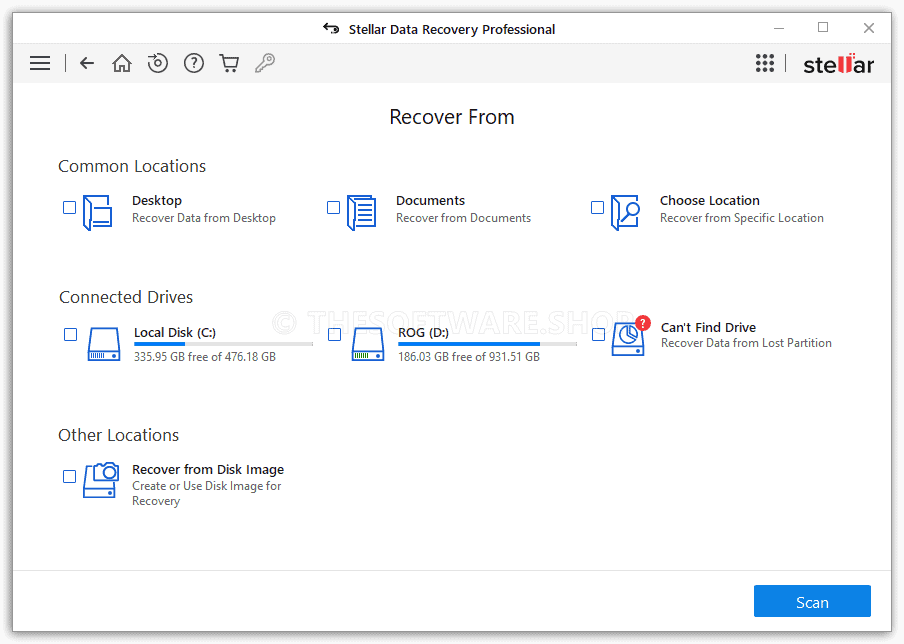Click the 'Choose Location' label
Viewport: 904px width, 644px height.
(710, 201)
